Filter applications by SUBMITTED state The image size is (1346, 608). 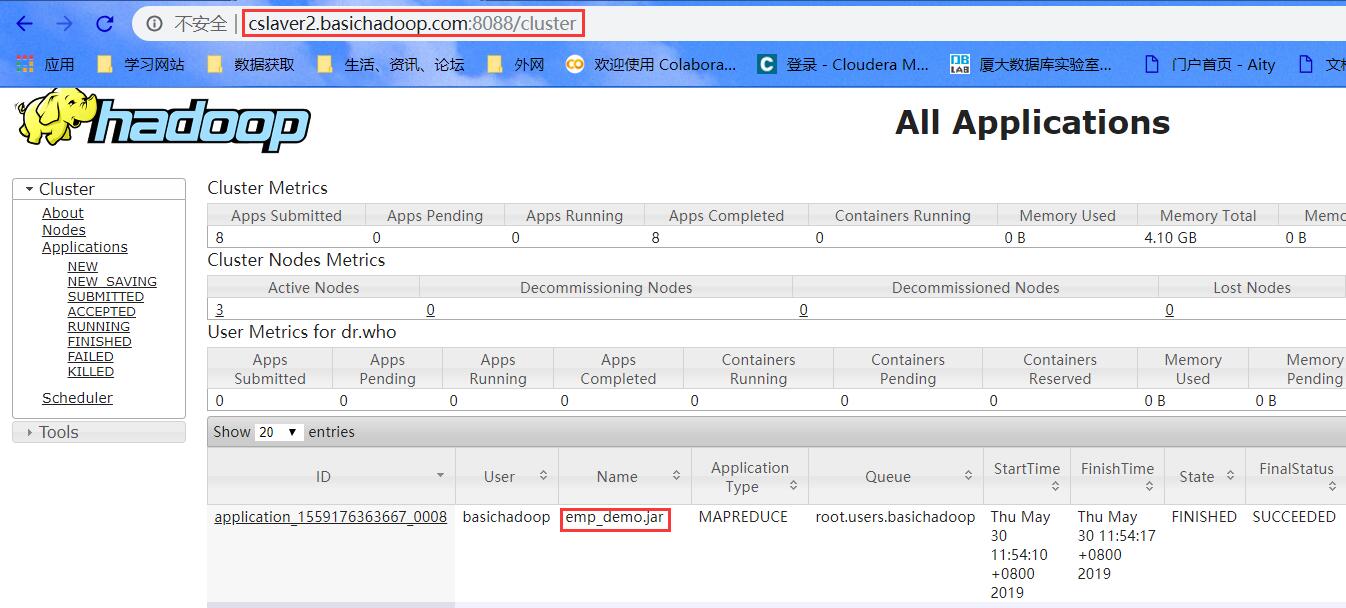coord(106,297)
